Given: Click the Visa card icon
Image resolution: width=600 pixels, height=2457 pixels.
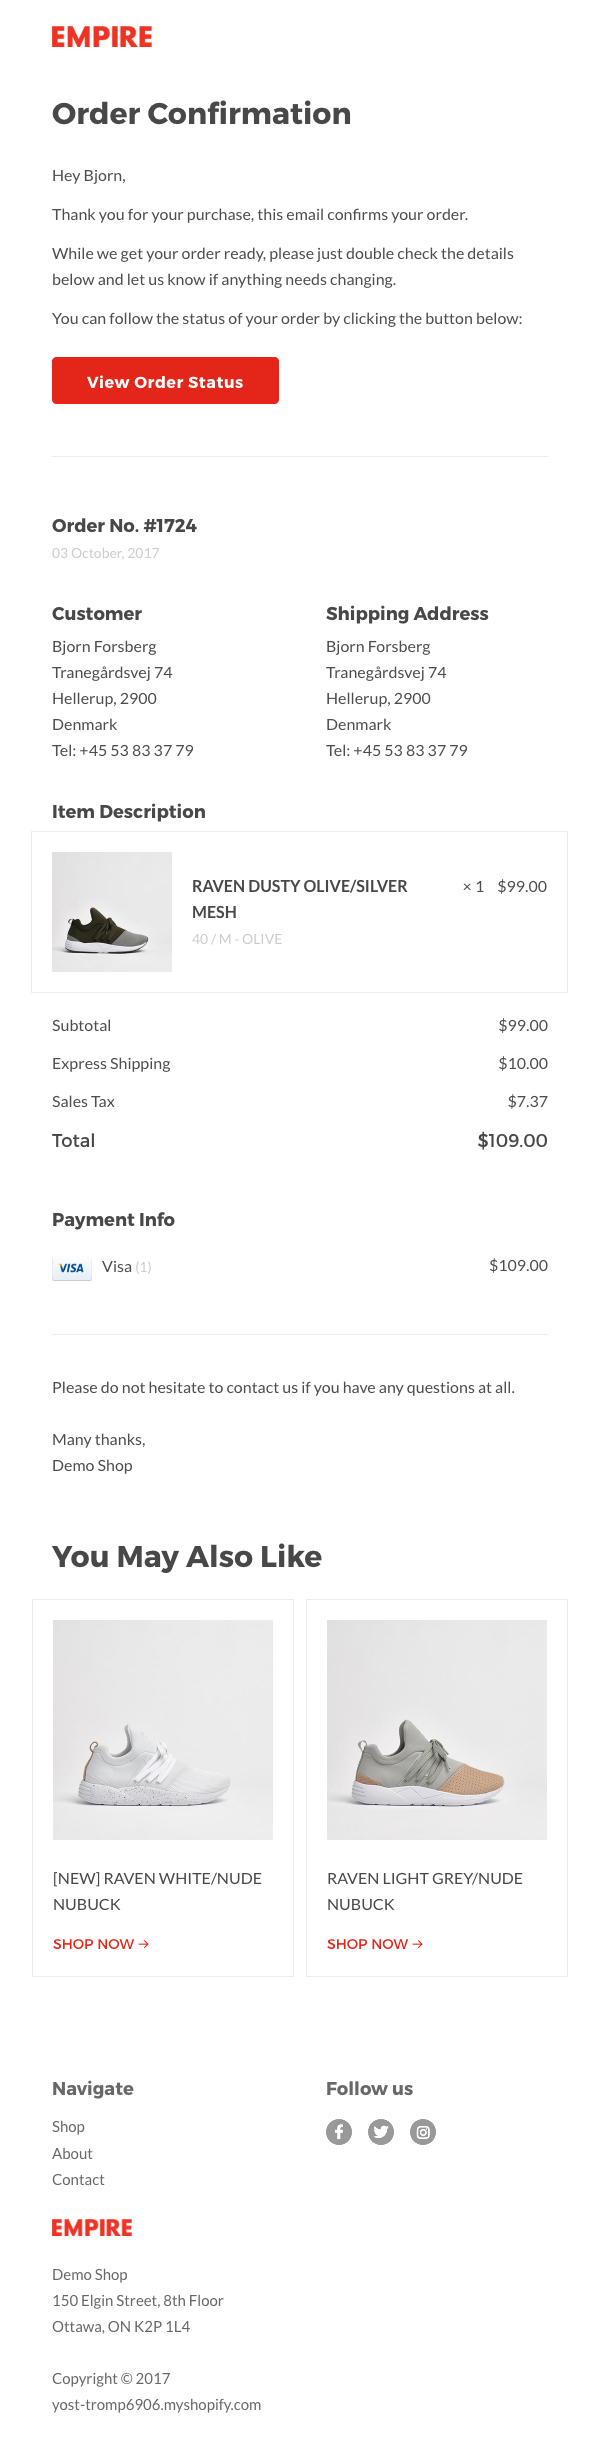Looking at the screenshot, I should 72,1267.
